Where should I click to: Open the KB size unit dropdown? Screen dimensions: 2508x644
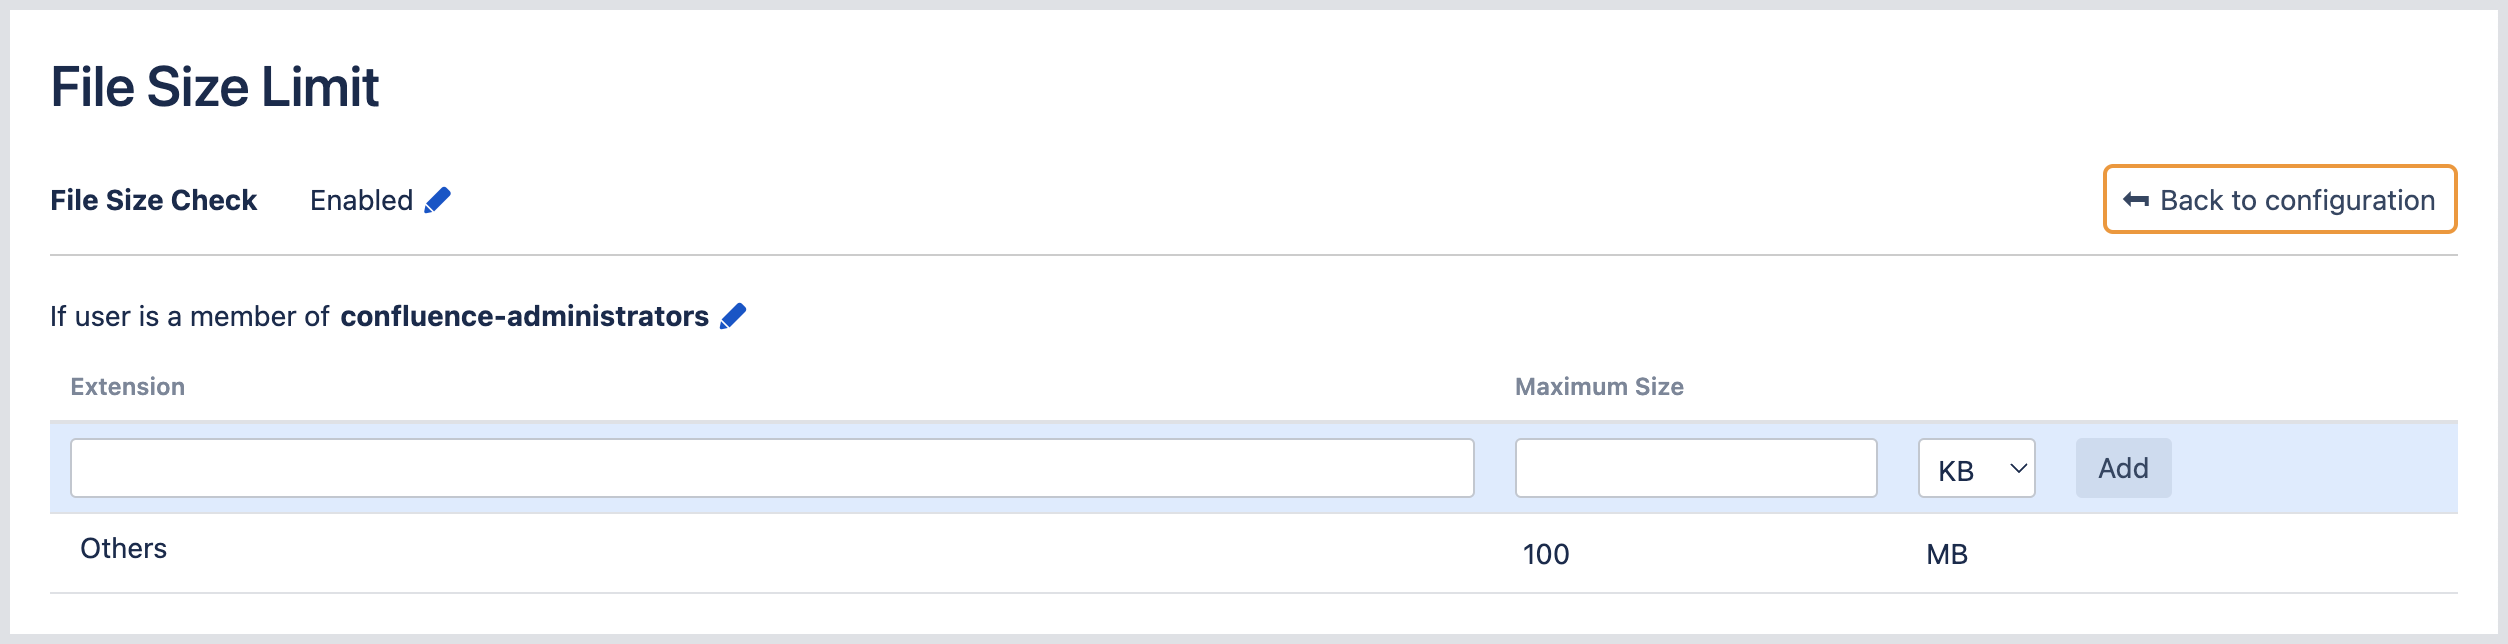1975,469
